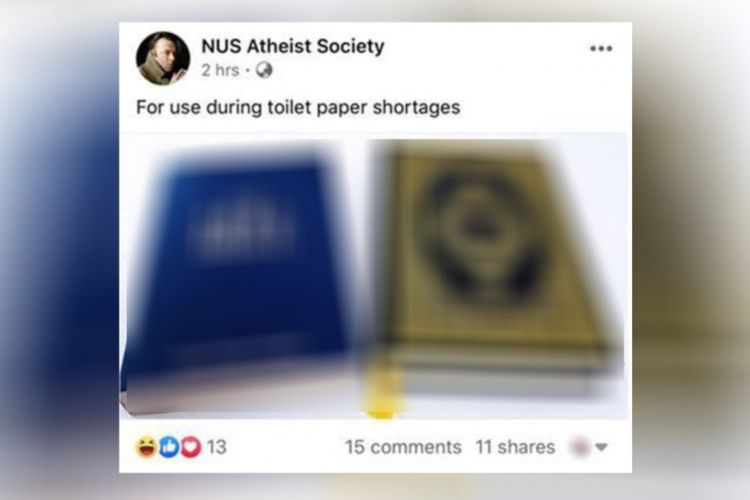The height and width of the screenshot is (500, 750).
Task: Open the blurred gold book photo
Action: 493,275
